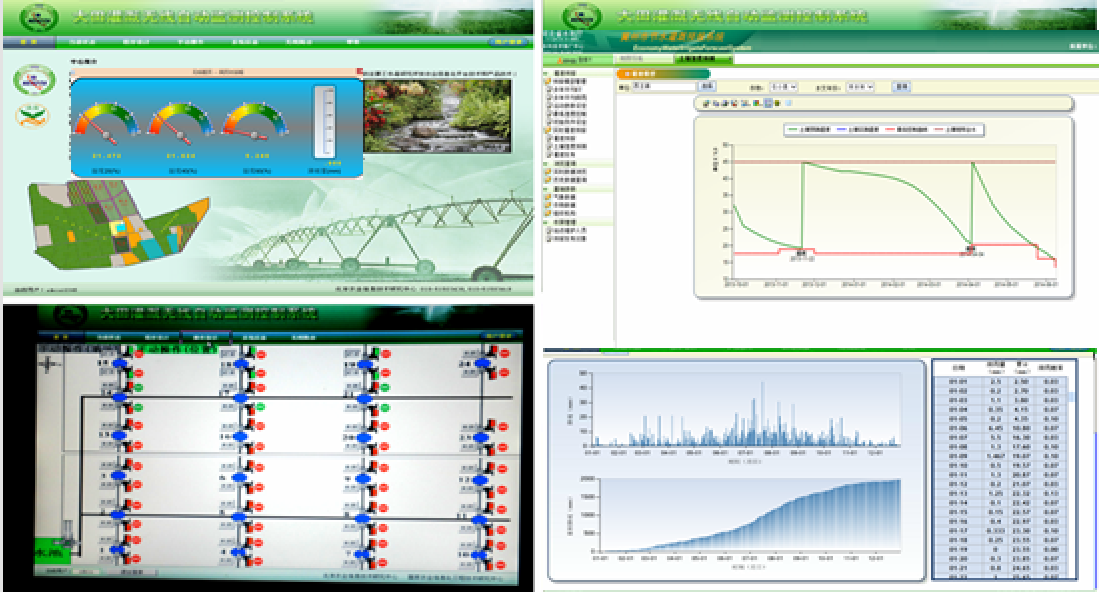
Task: Close the gauge panel with red corner button
Action: pos(360,71)
